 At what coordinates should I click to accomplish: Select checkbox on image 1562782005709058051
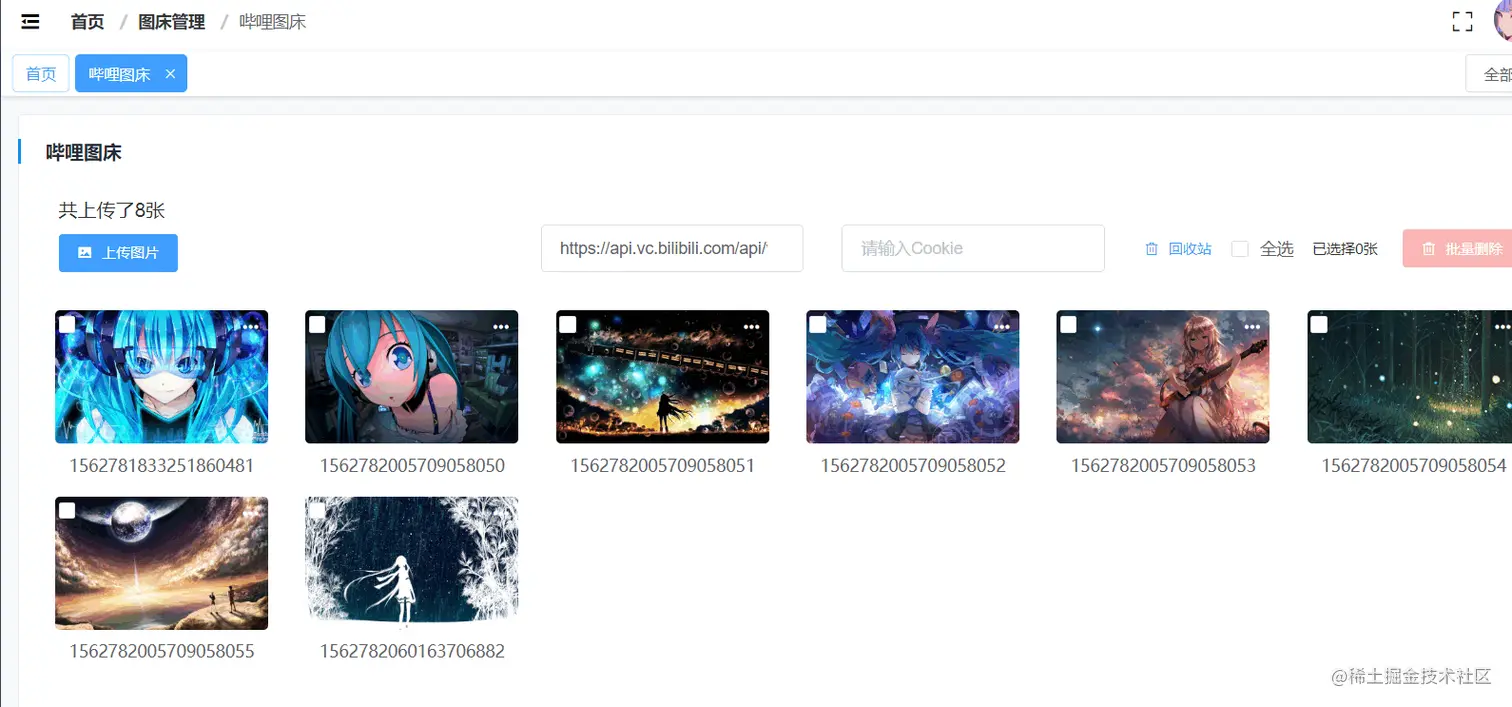(x=568, y=324)
